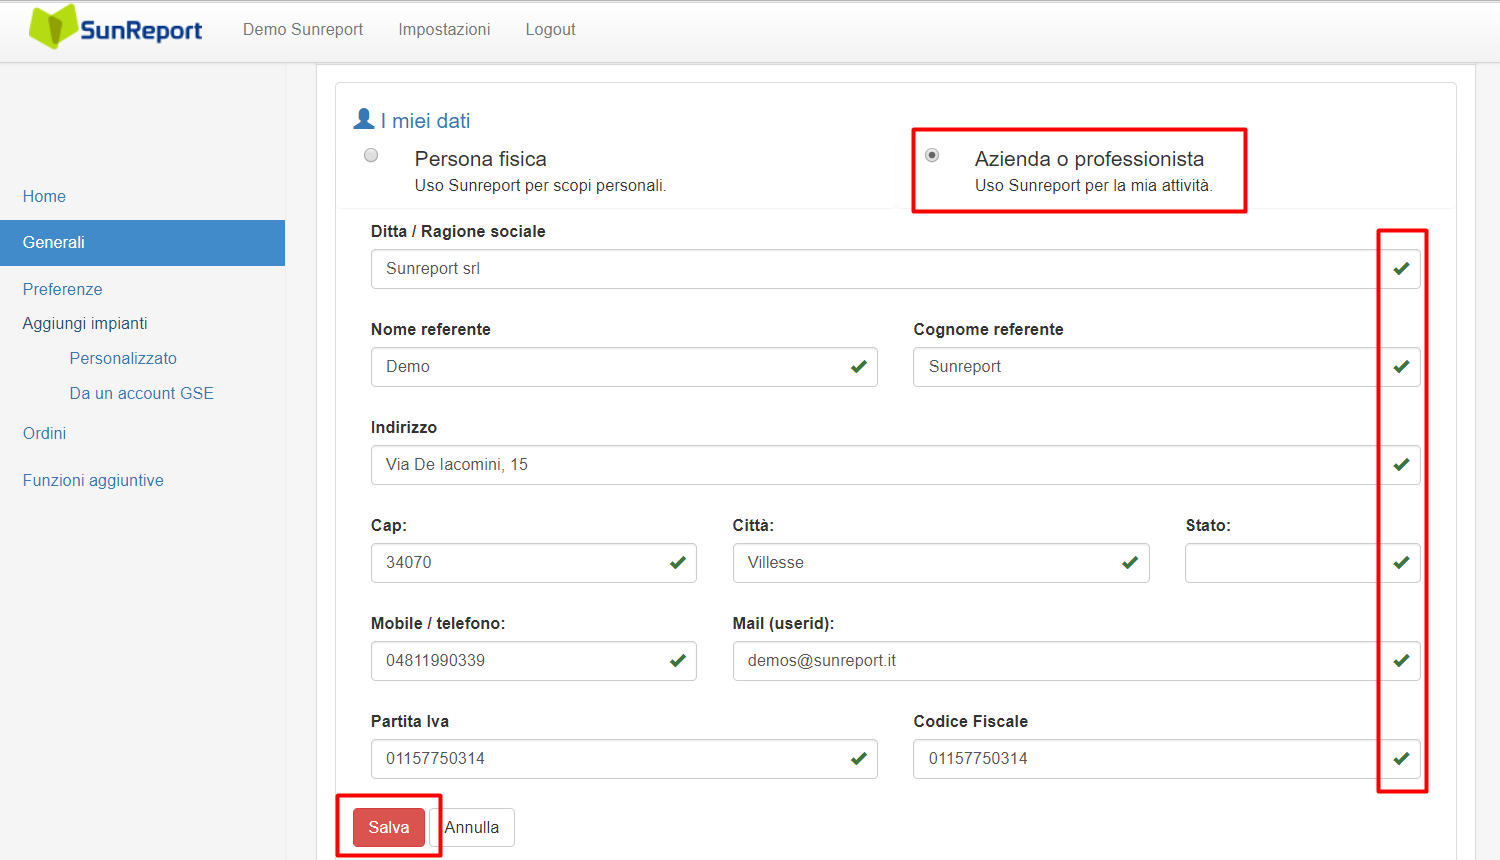Open Impostazioni in top menu
This screenshot has width=1500, height=860.
pyautogui.click(x=444, y=29)
